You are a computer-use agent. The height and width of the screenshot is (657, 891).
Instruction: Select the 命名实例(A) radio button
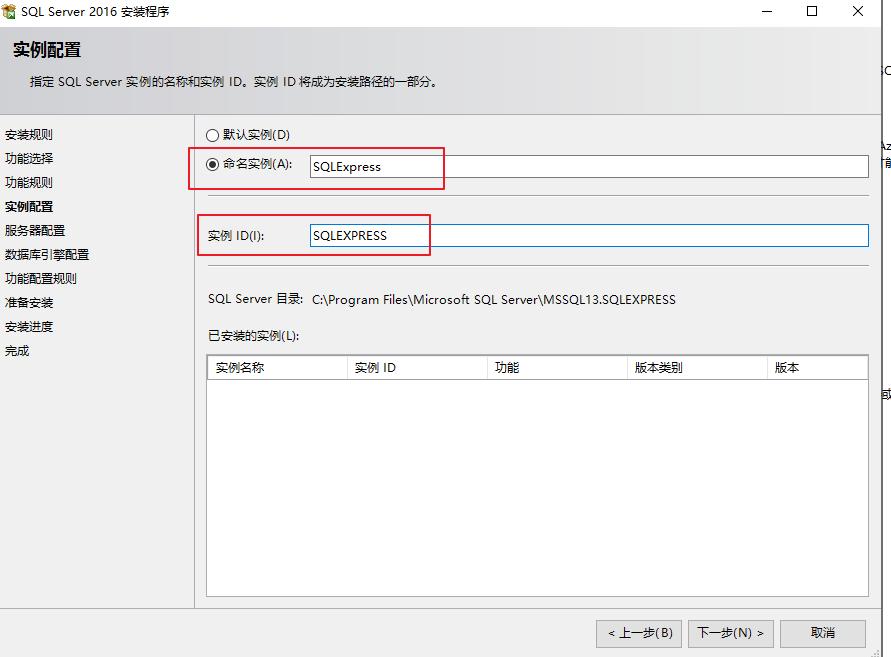click(x=211, y=163)
